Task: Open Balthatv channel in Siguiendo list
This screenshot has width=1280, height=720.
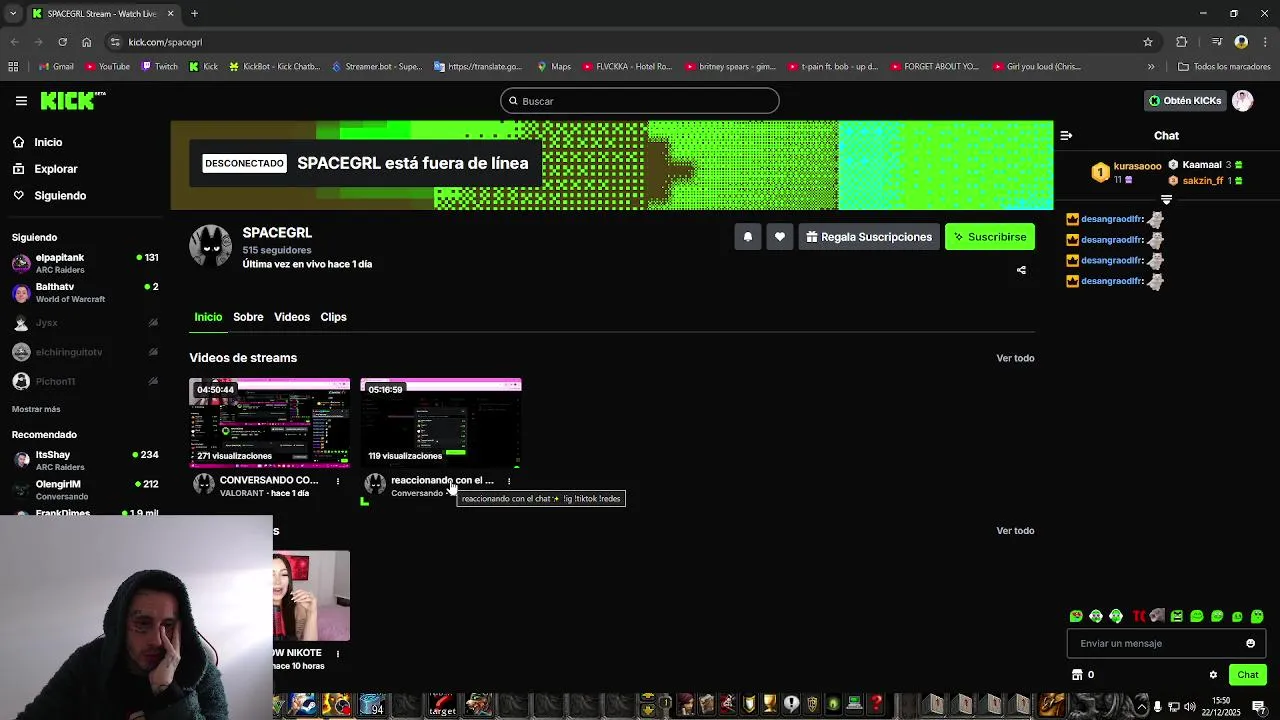Action: [85, 293]
